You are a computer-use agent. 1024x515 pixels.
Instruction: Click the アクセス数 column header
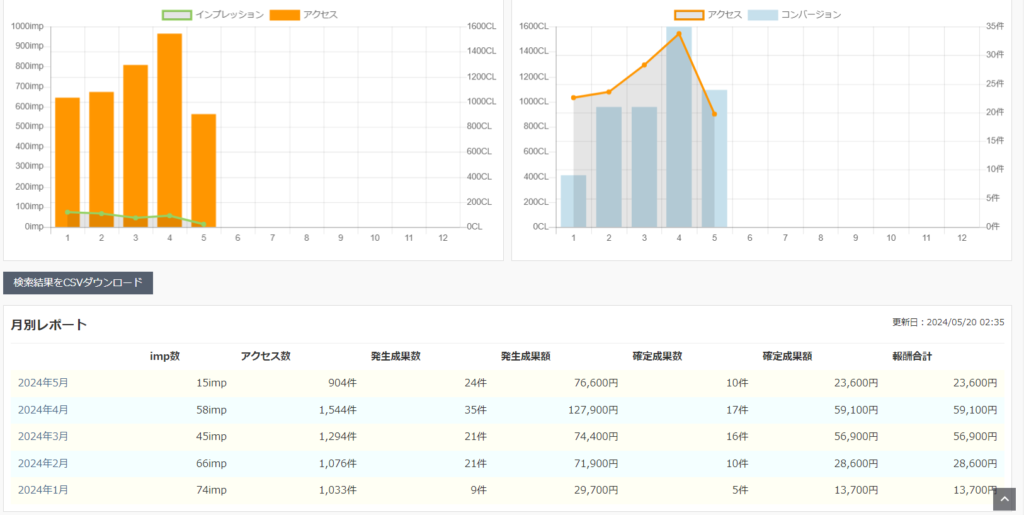coord(265,356)
